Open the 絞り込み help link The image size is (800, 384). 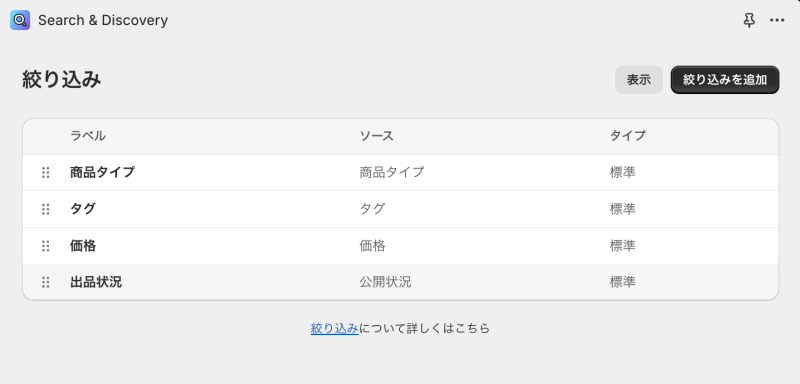(x=335, y=328)
